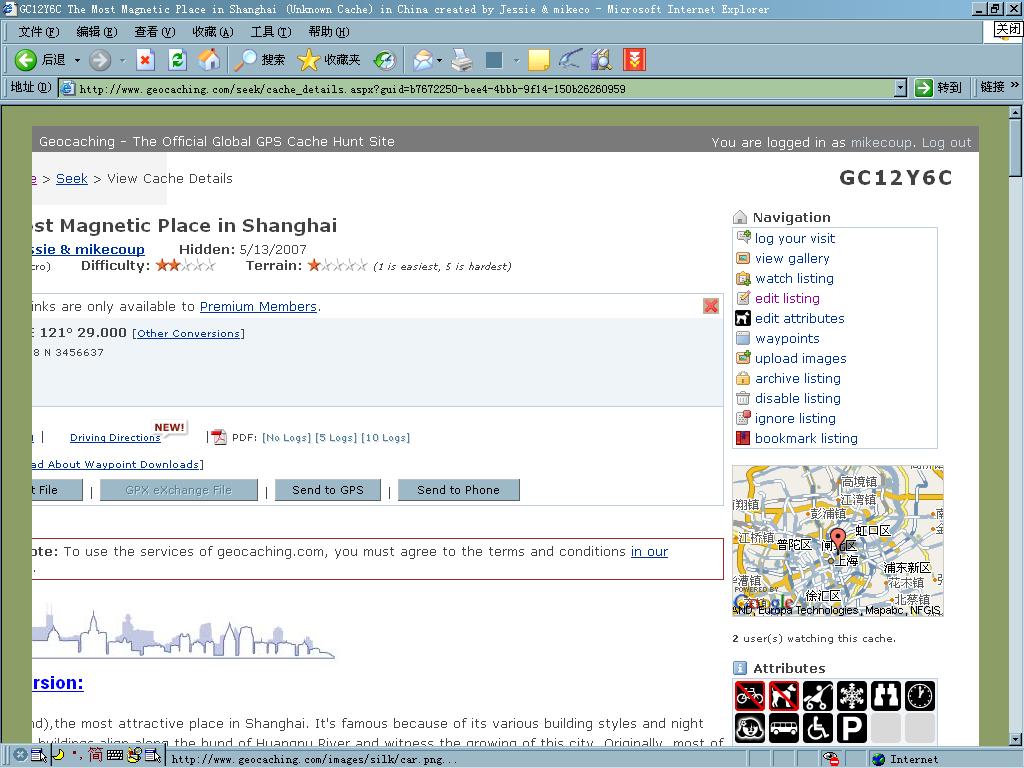This screenshot has height=768, width=1024.
Task: Click the yellow note toolbar icon
Action: pos(538,60)
